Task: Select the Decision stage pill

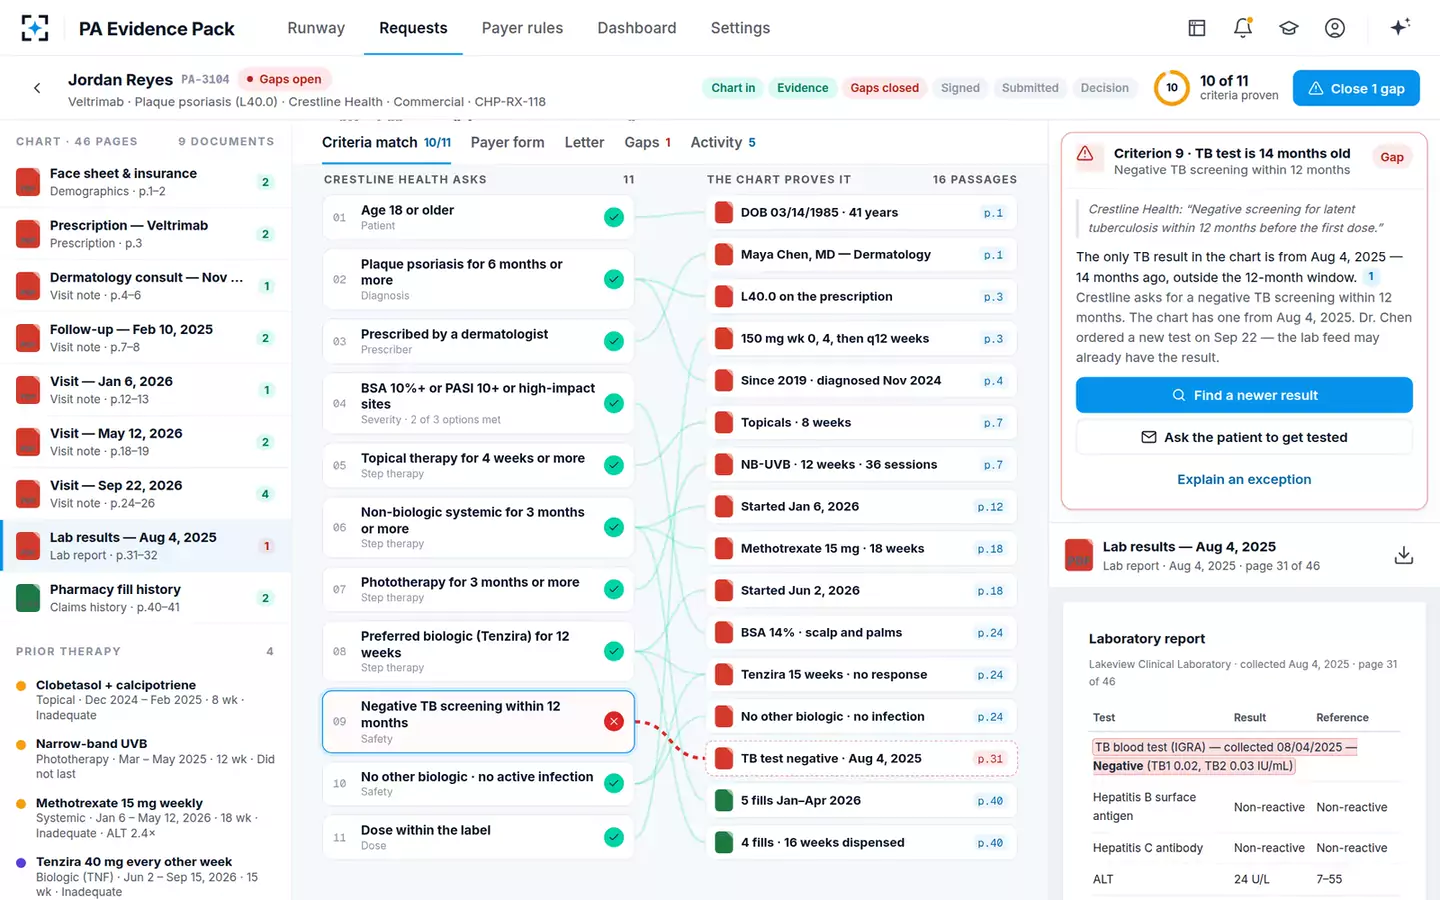Action: coord(1104,88)
